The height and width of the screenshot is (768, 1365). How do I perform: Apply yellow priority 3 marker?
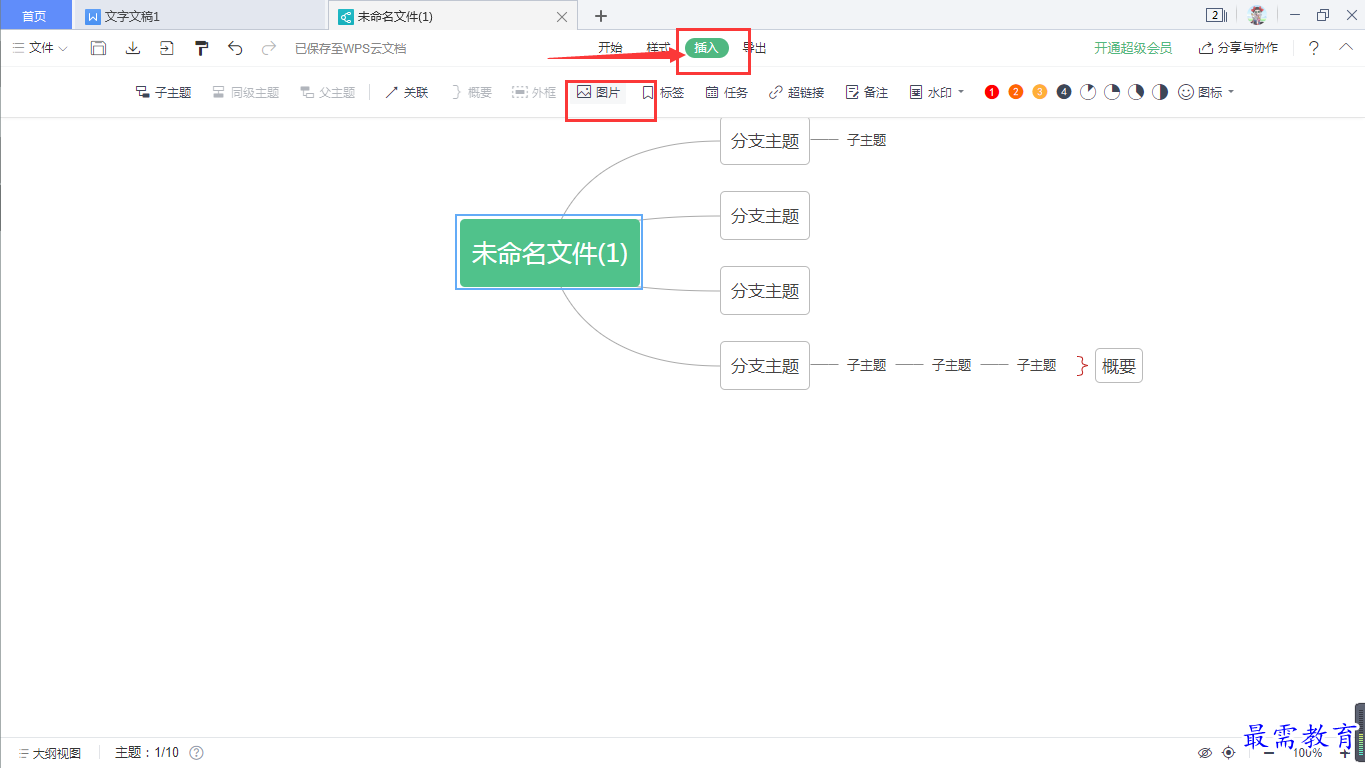1040,92
